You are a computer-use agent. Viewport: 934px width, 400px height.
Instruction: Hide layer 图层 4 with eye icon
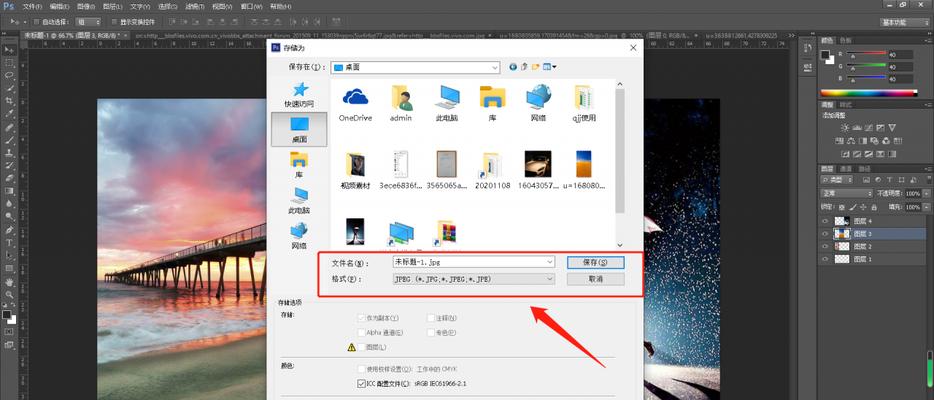(x=825, y=221)
